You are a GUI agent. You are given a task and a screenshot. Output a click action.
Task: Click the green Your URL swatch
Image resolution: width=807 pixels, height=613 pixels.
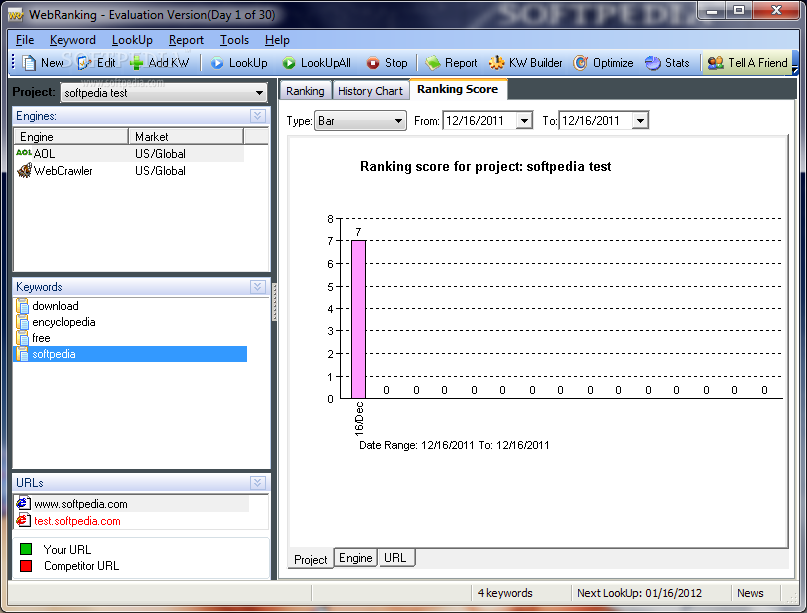[x=26, y=549]
